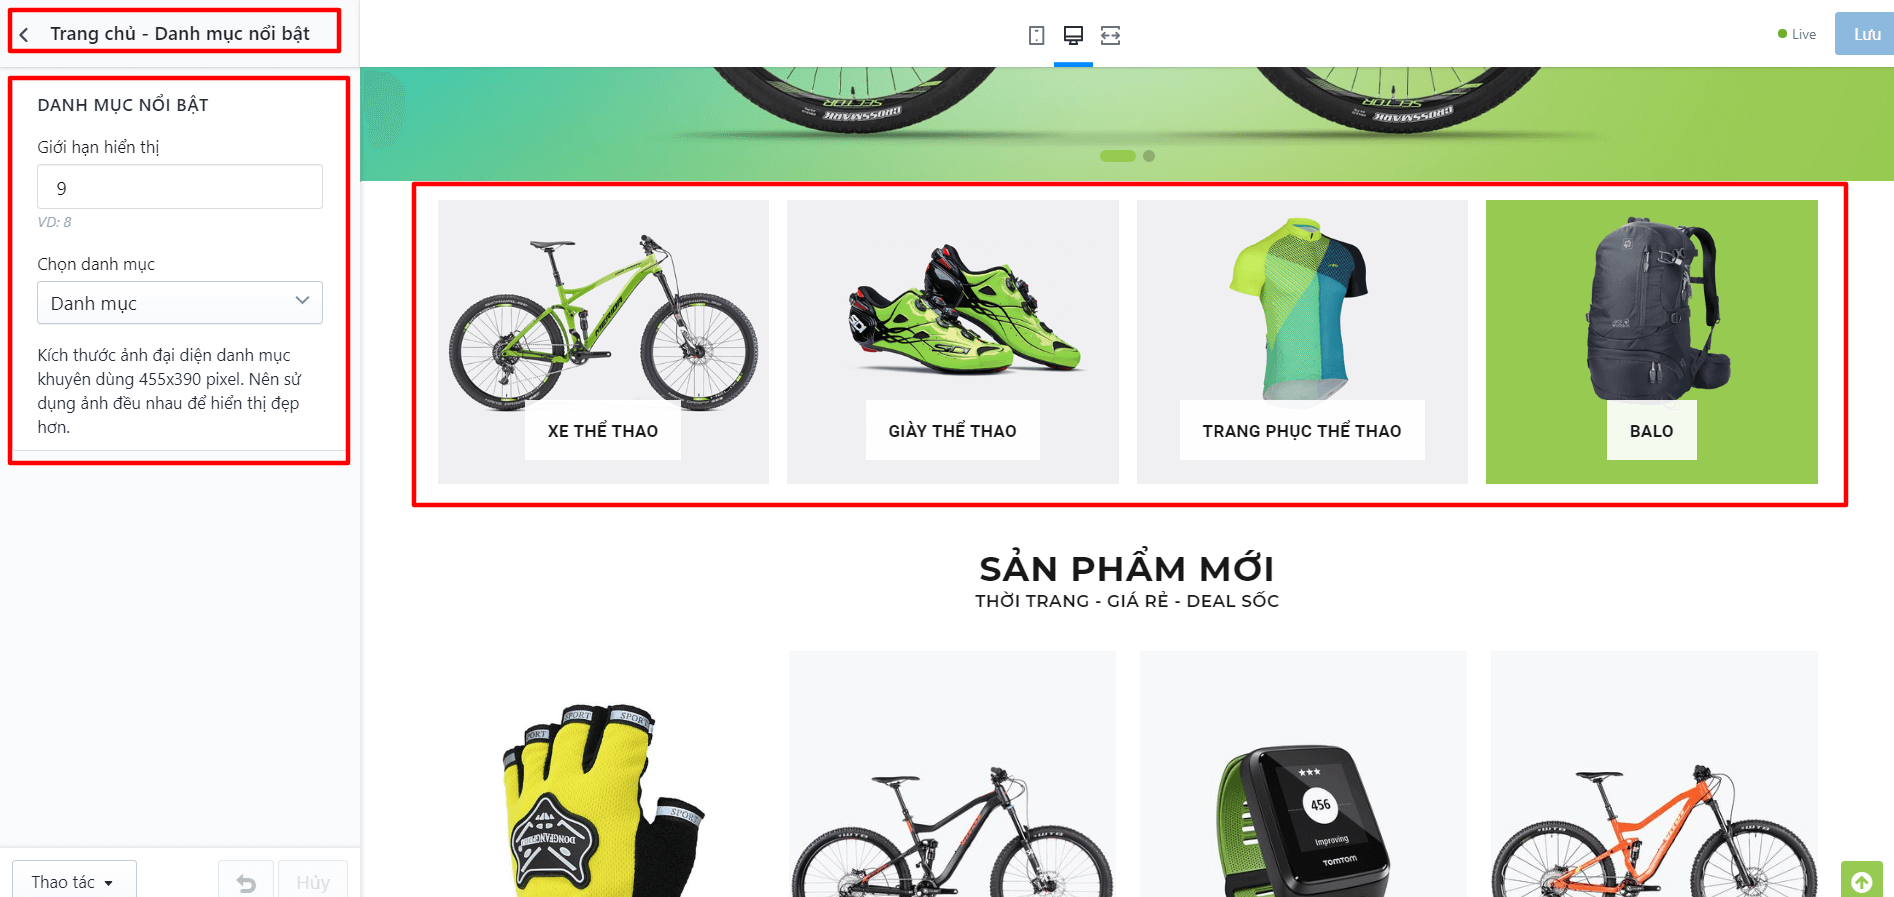Click the Lưu save button
Screen dimensions: 1894x897
(1865, 34)
